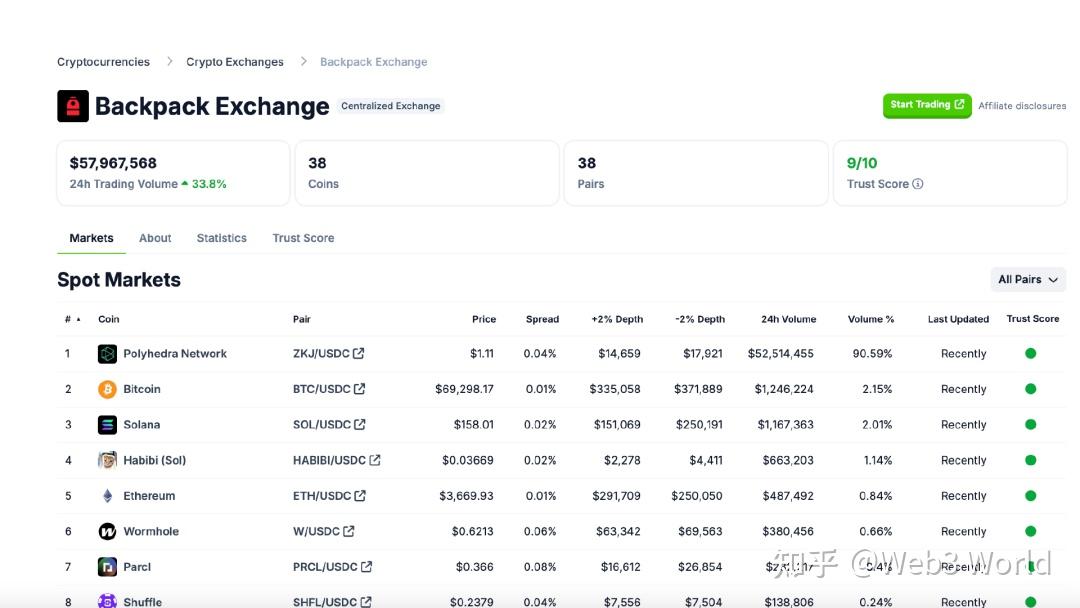The width and height of the screenshot is (1080, 608).
Task: Click the Bitcoin coin icon
Action: pos(107,389)
